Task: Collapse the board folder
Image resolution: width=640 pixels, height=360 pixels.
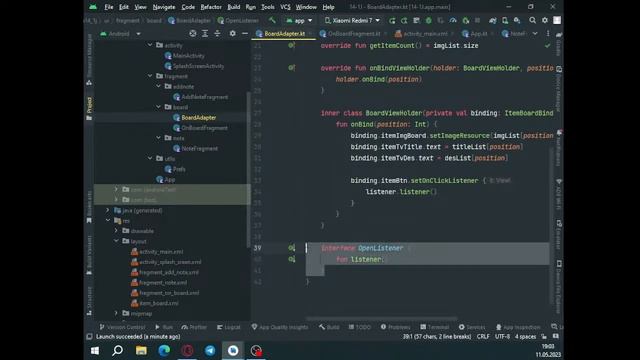Action: [x=158, y=107]
